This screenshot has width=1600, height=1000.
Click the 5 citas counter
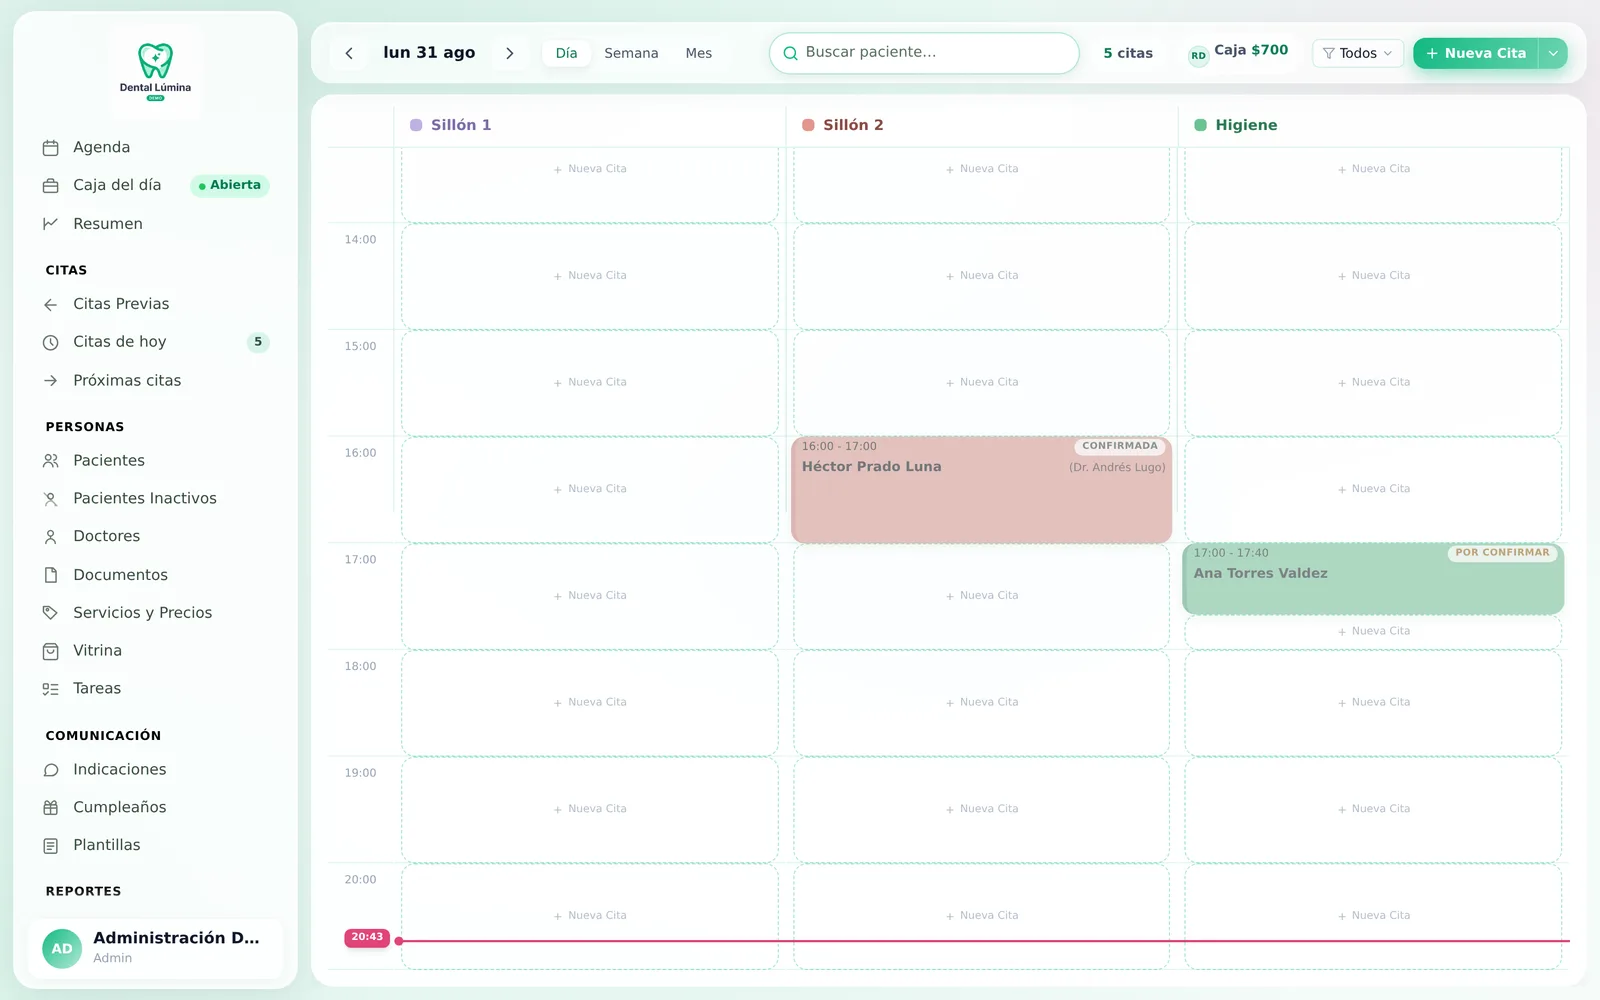tap(1128, 53)
